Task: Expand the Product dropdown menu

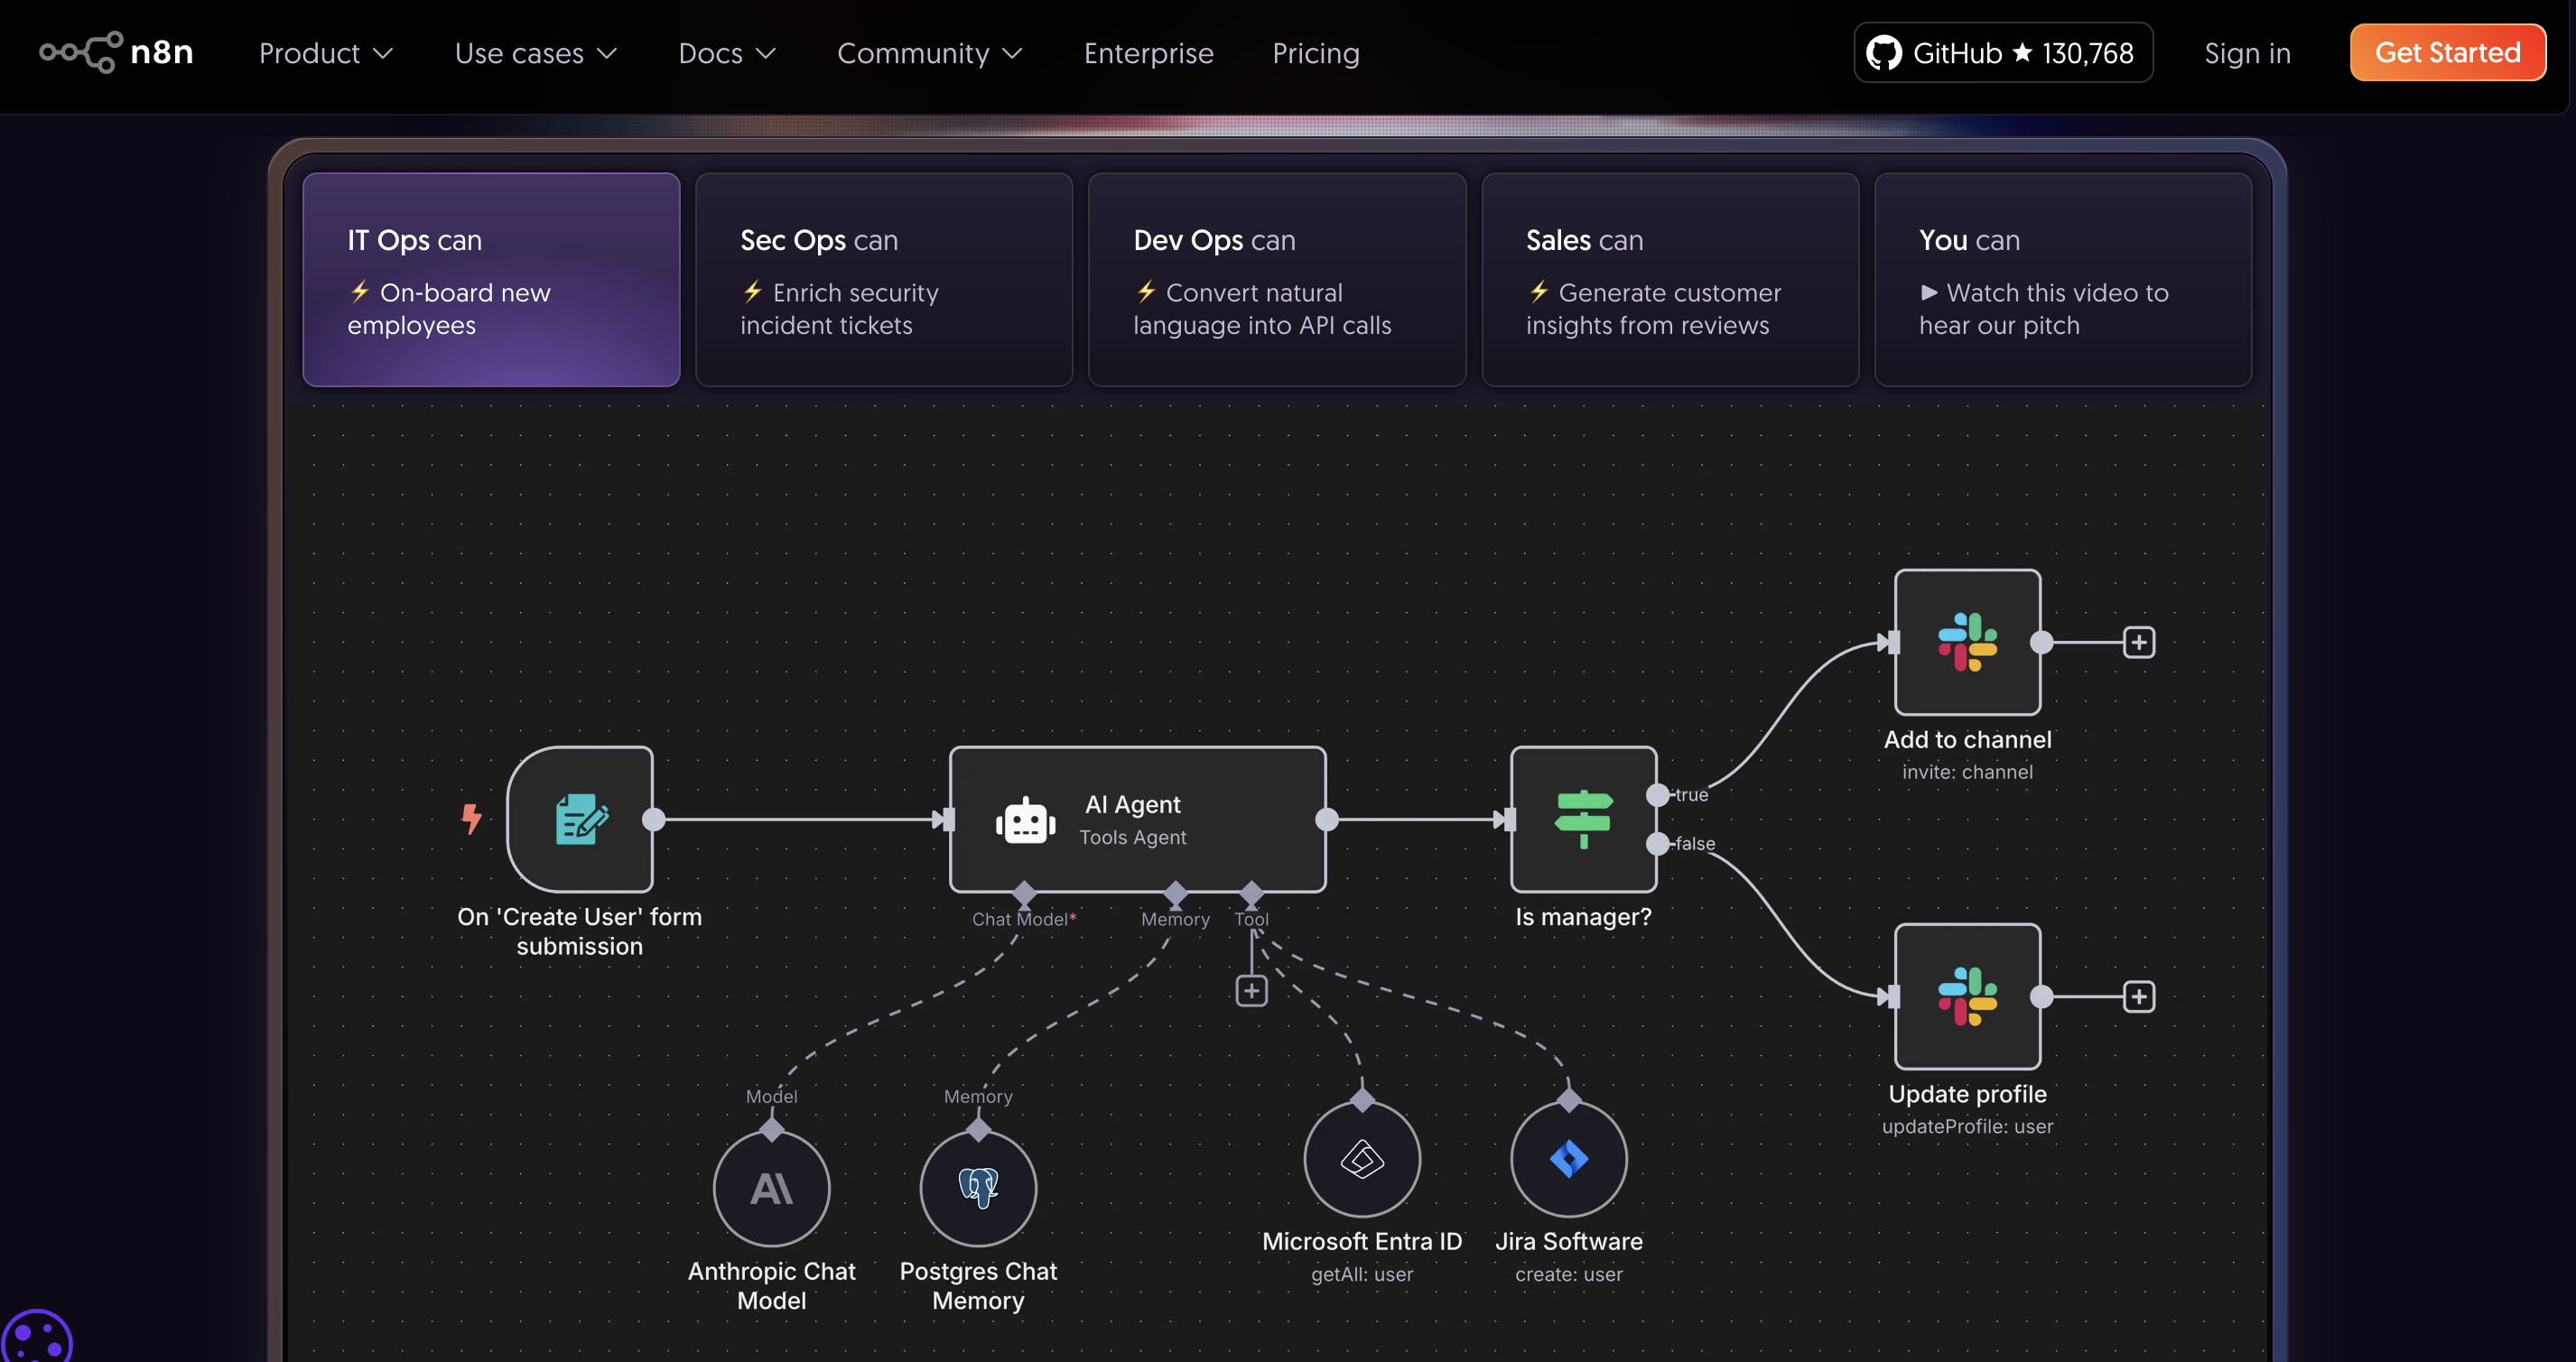Action: point(325,53)
